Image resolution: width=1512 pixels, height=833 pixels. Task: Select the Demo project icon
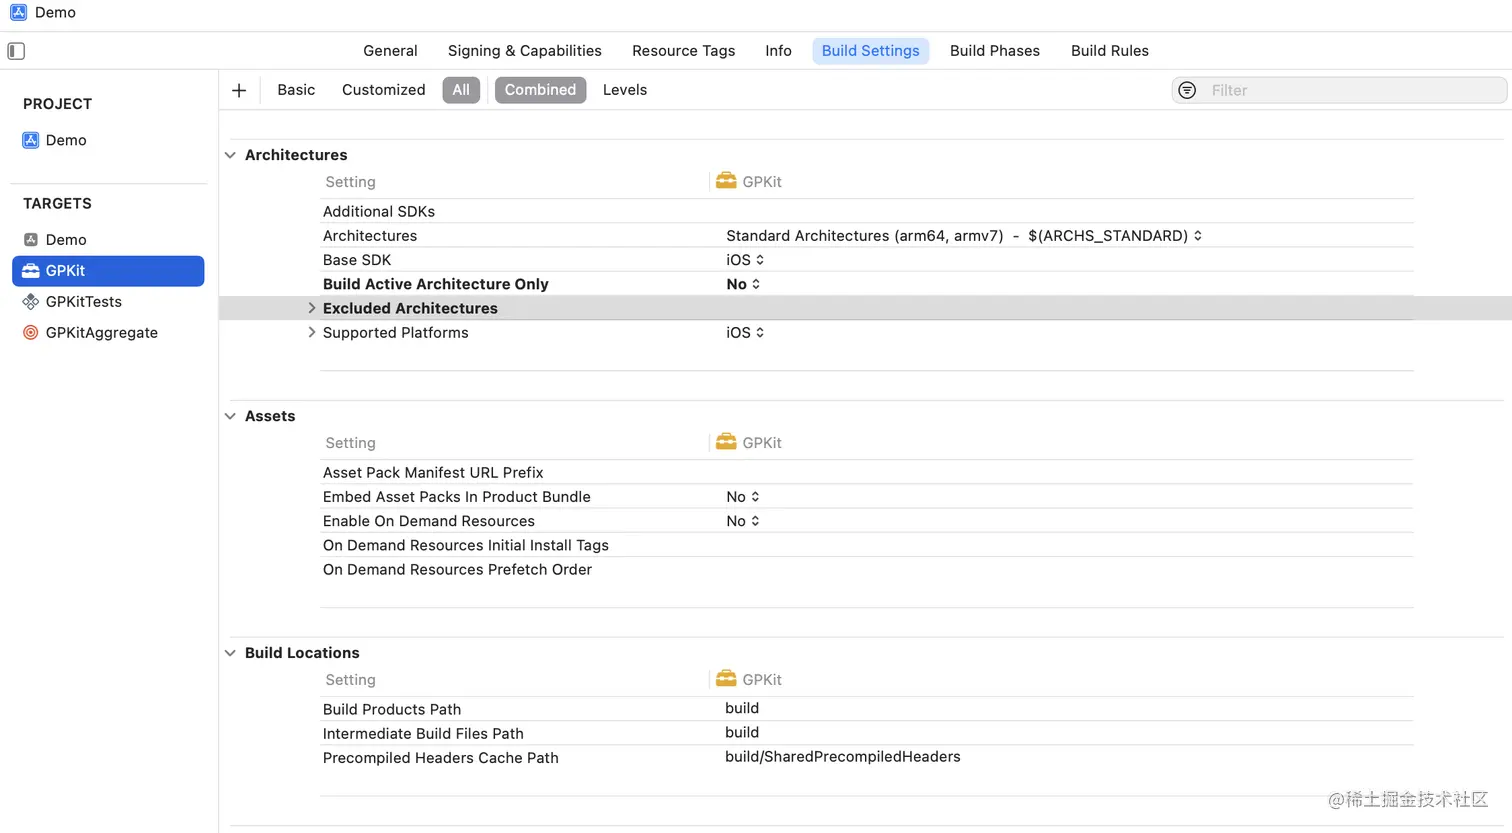[x=31, y=140]
